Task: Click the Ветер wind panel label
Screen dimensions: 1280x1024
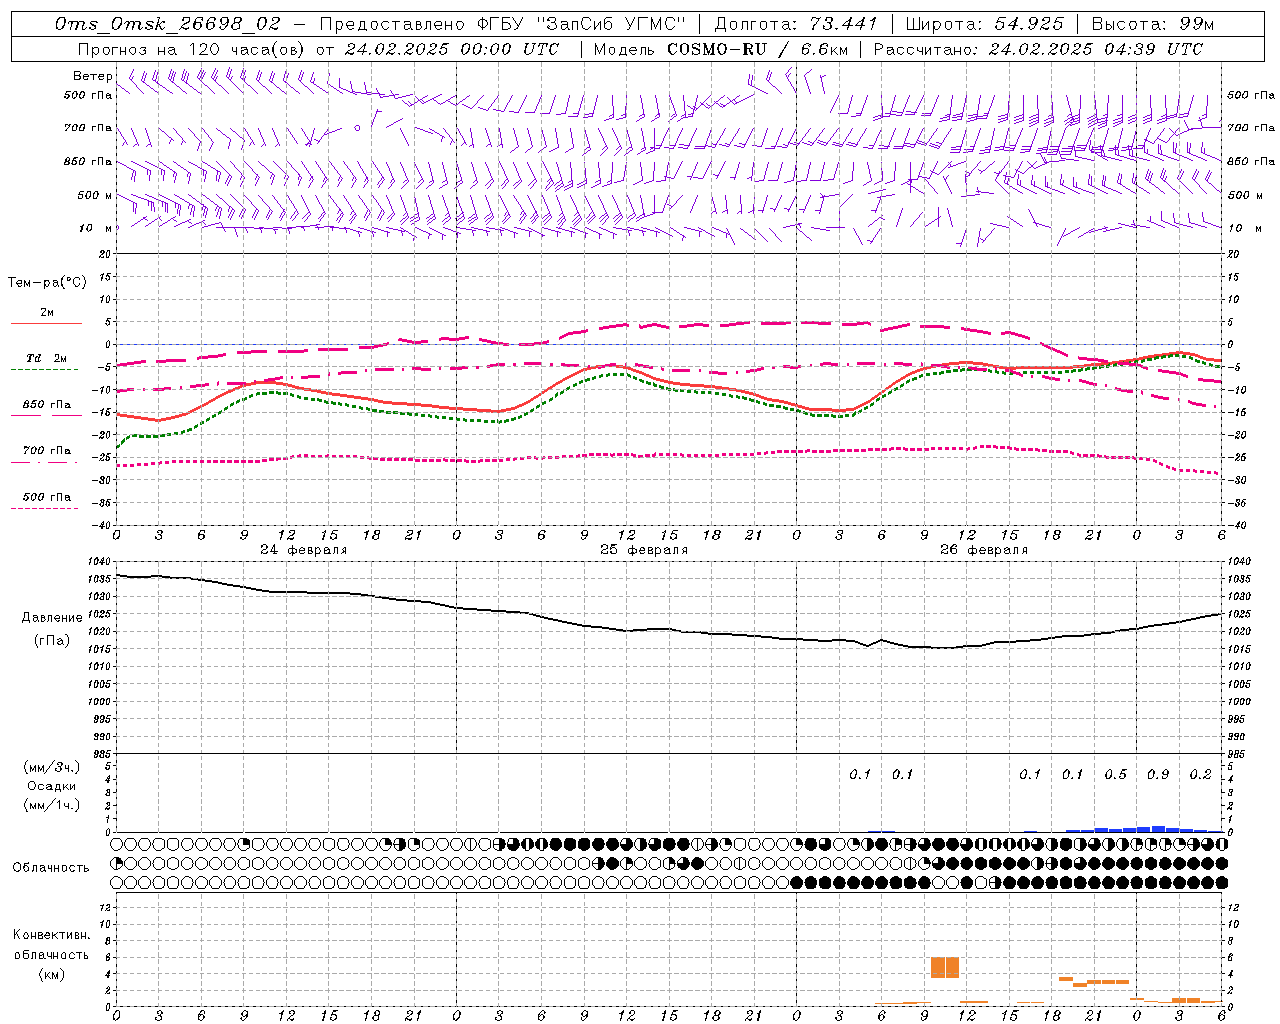Action: pos(93,76)
